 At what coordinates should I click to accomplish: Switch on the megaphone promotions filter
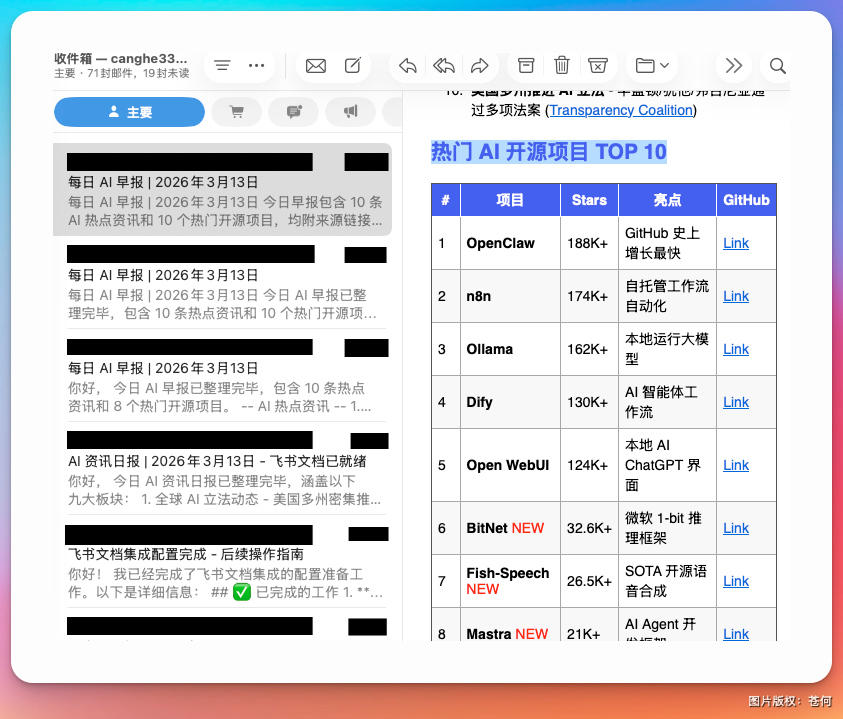click(x=350, y=111)
